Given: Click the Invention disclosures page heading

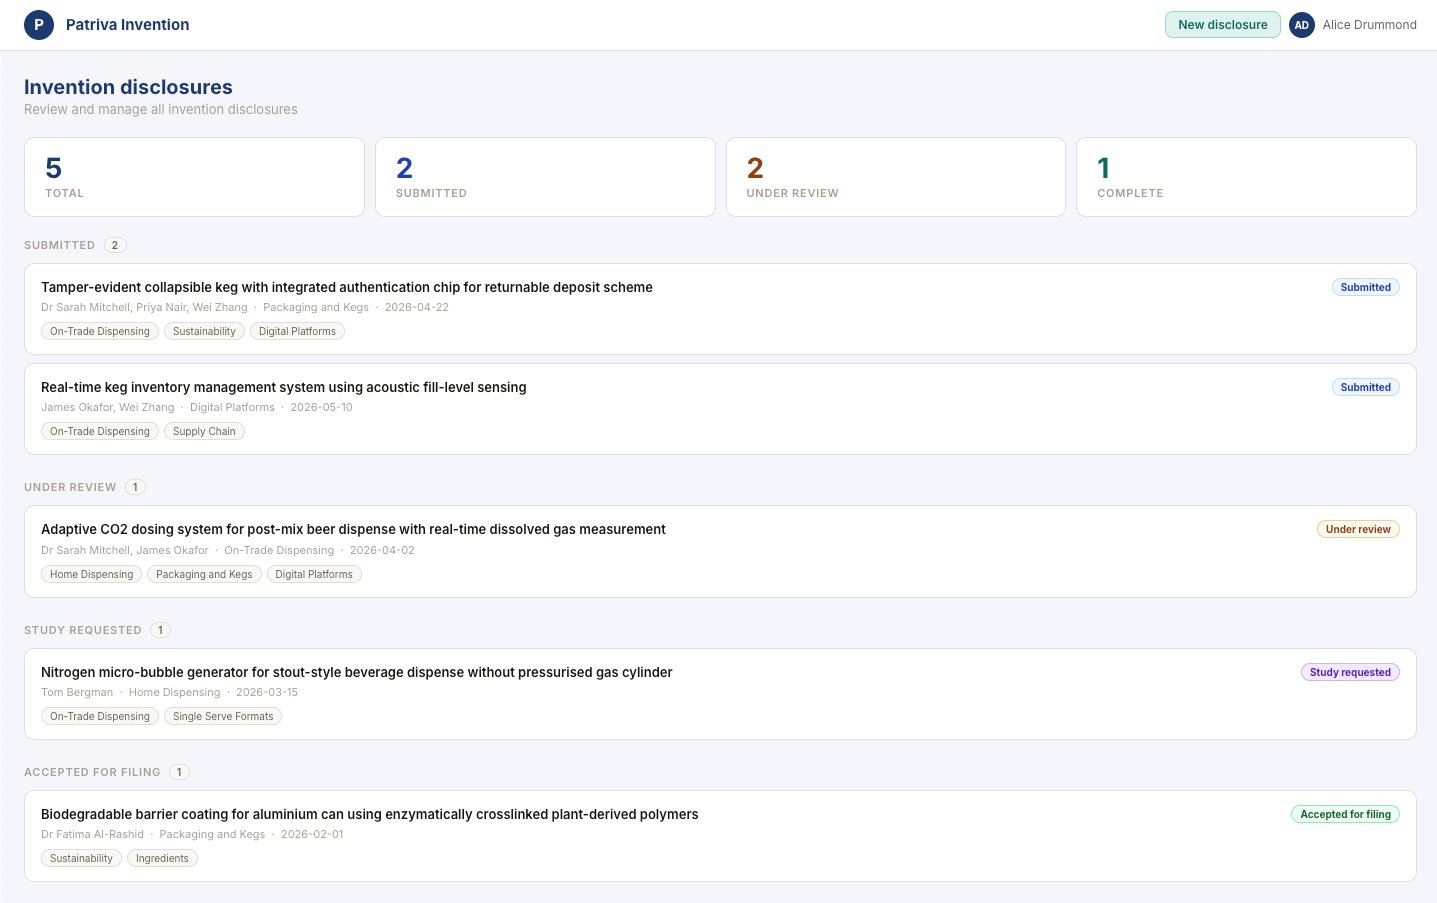Looking at the screenshot, I should coord(128,87).
